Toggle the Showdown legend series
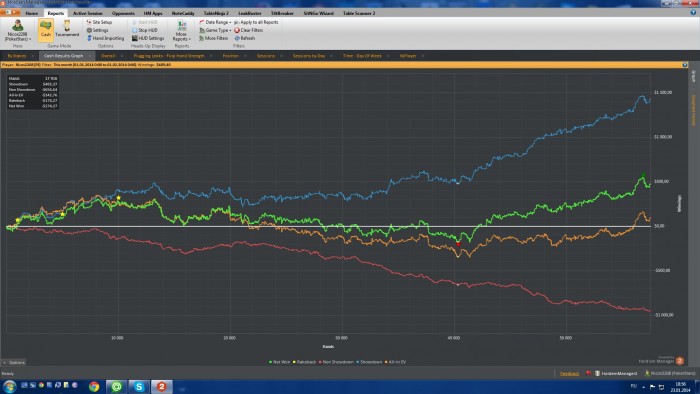 pyautogui.click(x=369, y=362)
